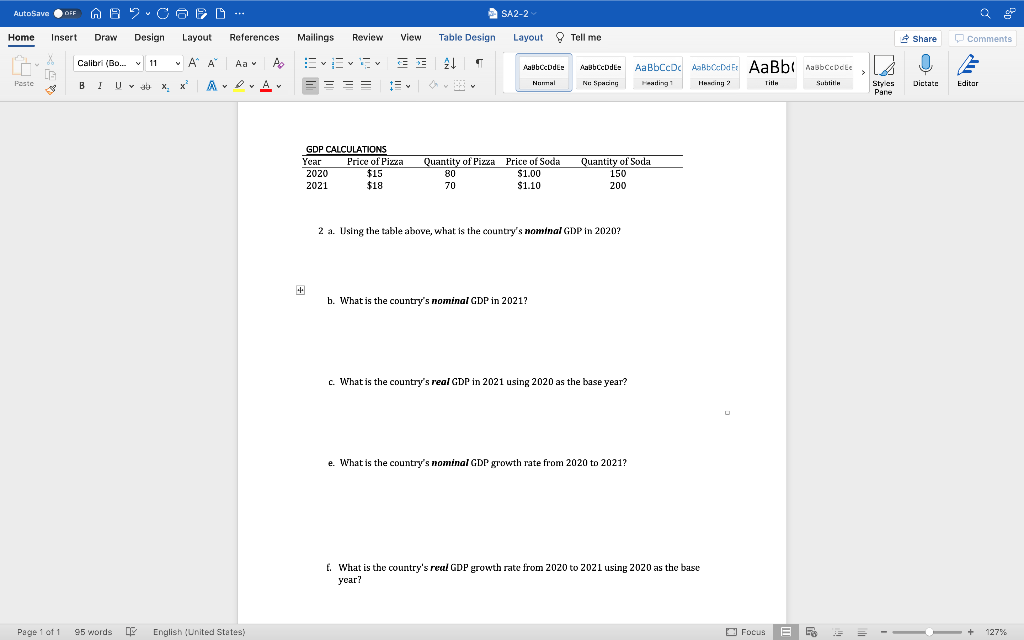Activate the Format Painter brush
The image size is (1024, 640).
coord(50,89)
